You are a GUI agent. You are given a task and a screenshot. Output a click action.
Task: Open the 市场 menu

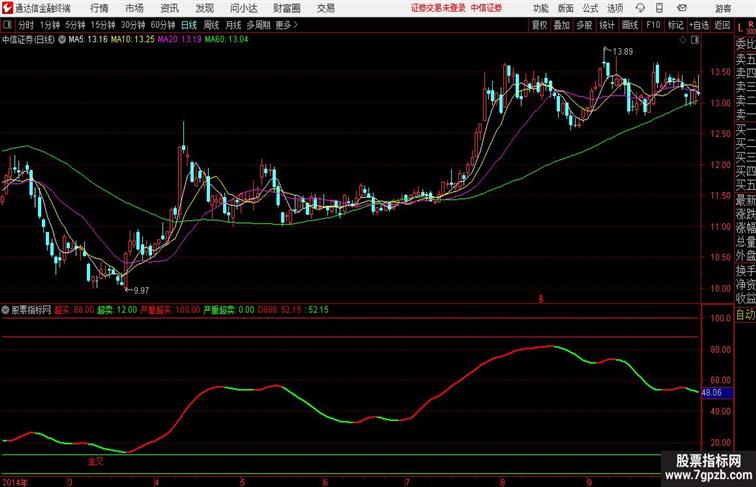coord(135,8)
